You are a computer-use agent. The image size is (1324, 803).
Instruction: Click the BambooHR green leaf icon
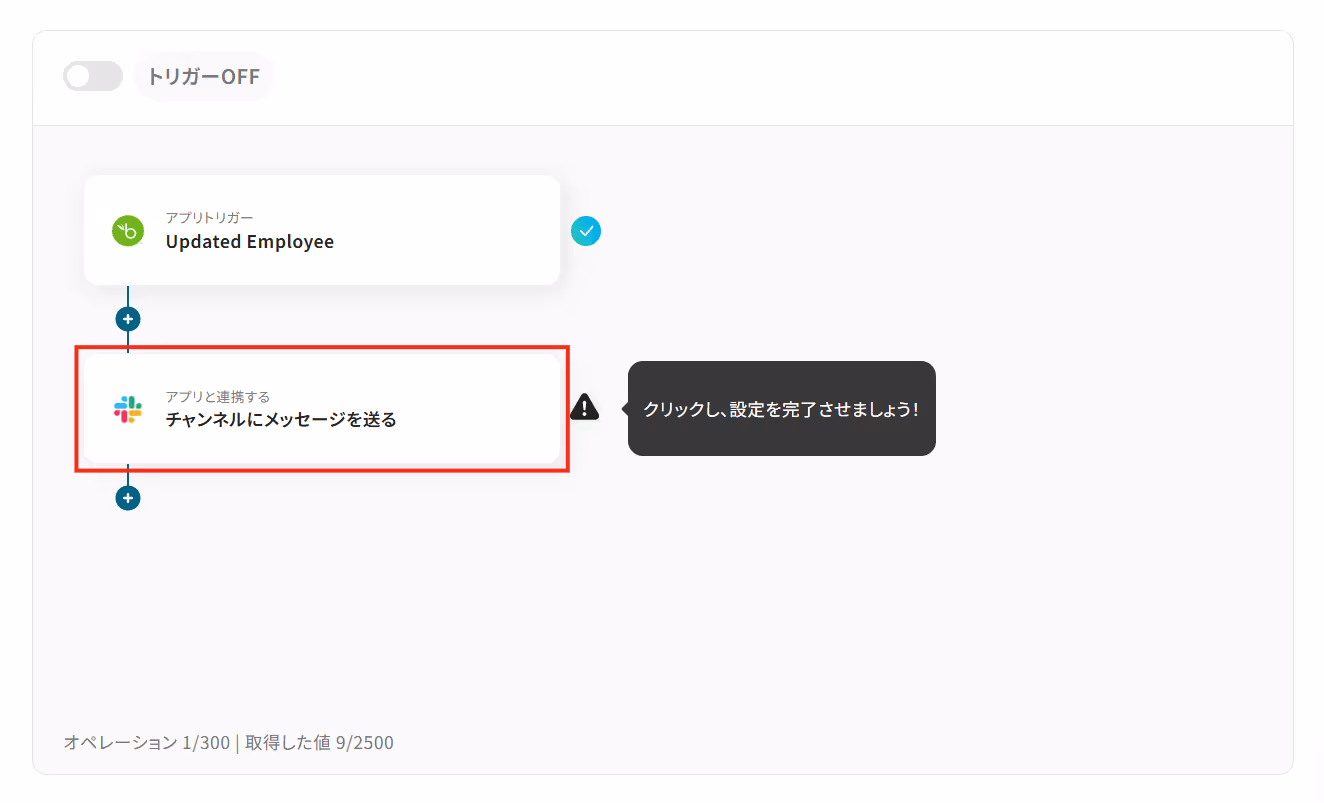coord(128,231)
